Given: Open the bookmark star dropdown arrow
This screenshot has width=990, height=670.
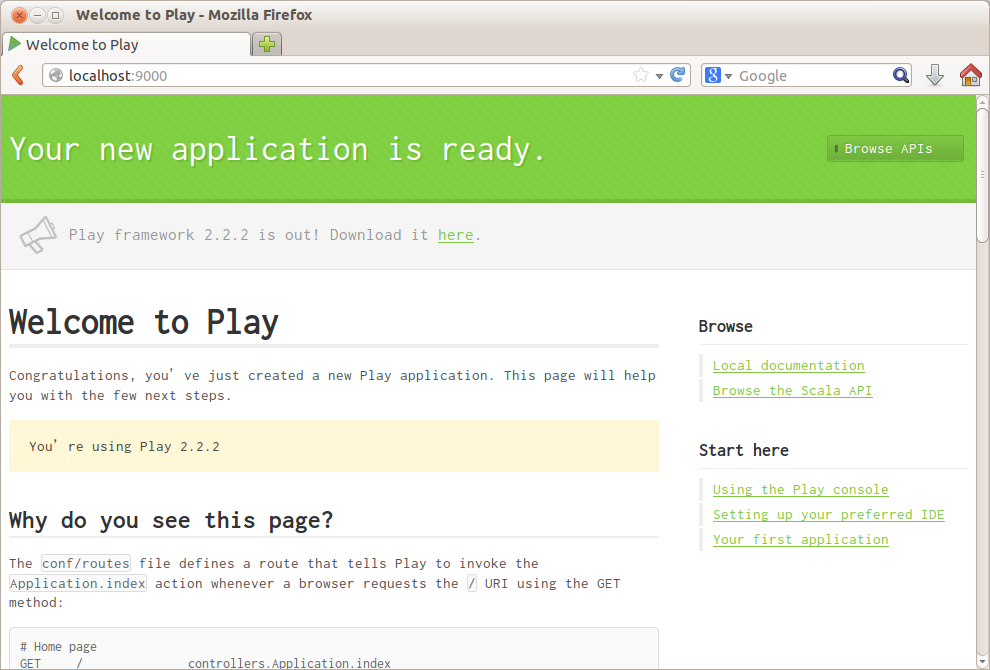Looking at the screenshot, I should pos(657,75).
